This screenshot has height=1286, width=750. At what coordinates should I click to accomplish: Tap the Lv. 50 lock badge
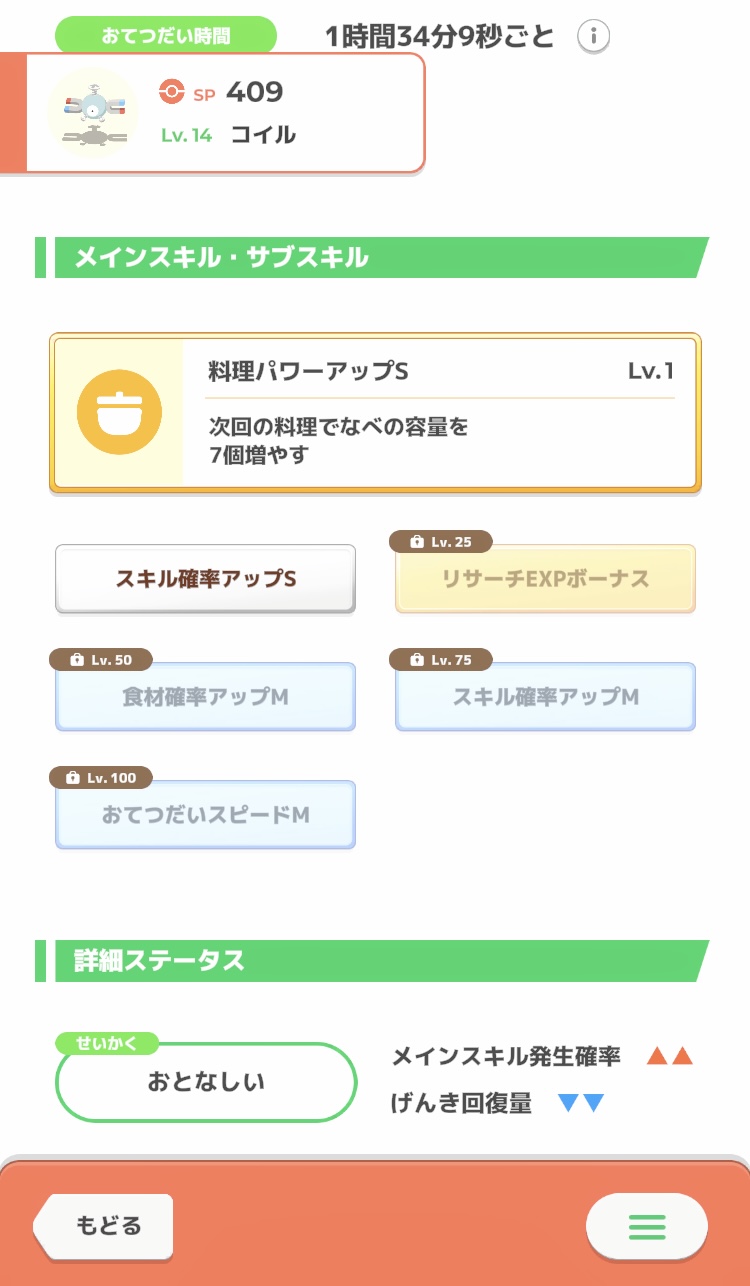click(x=102, y=660)
